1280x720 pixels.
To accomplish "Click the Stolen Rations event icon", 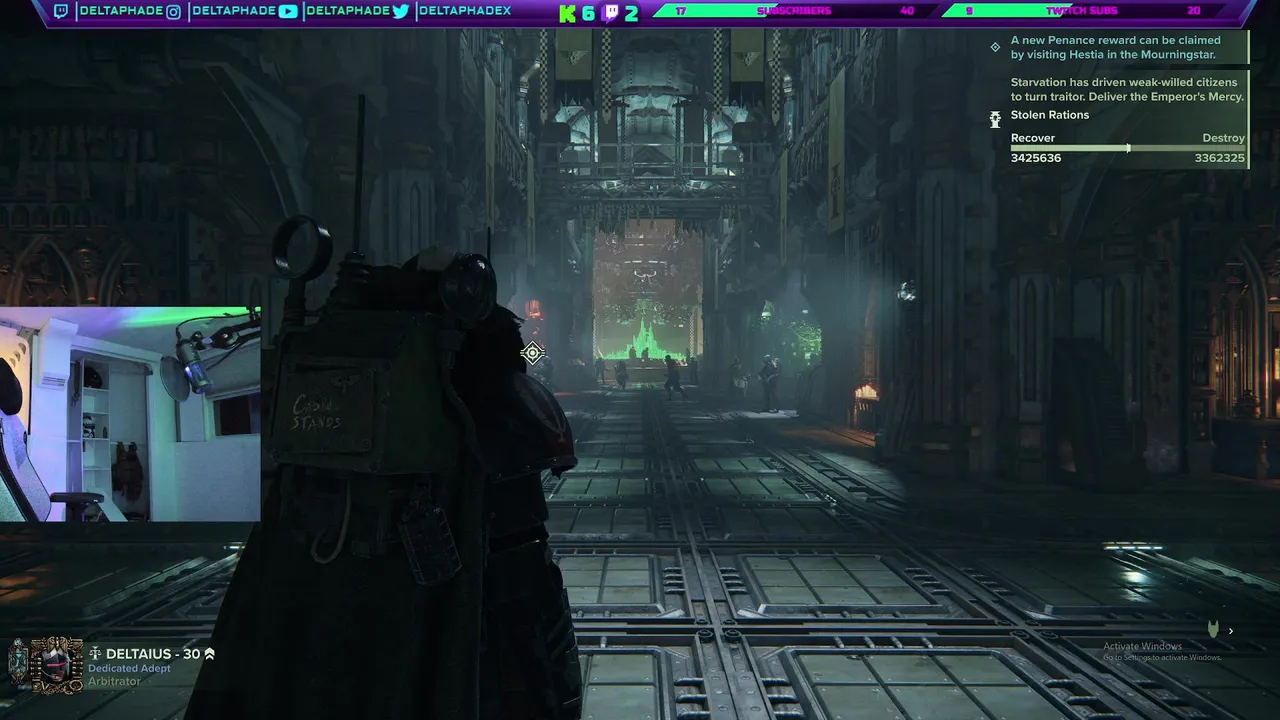I will coord(995,119).
